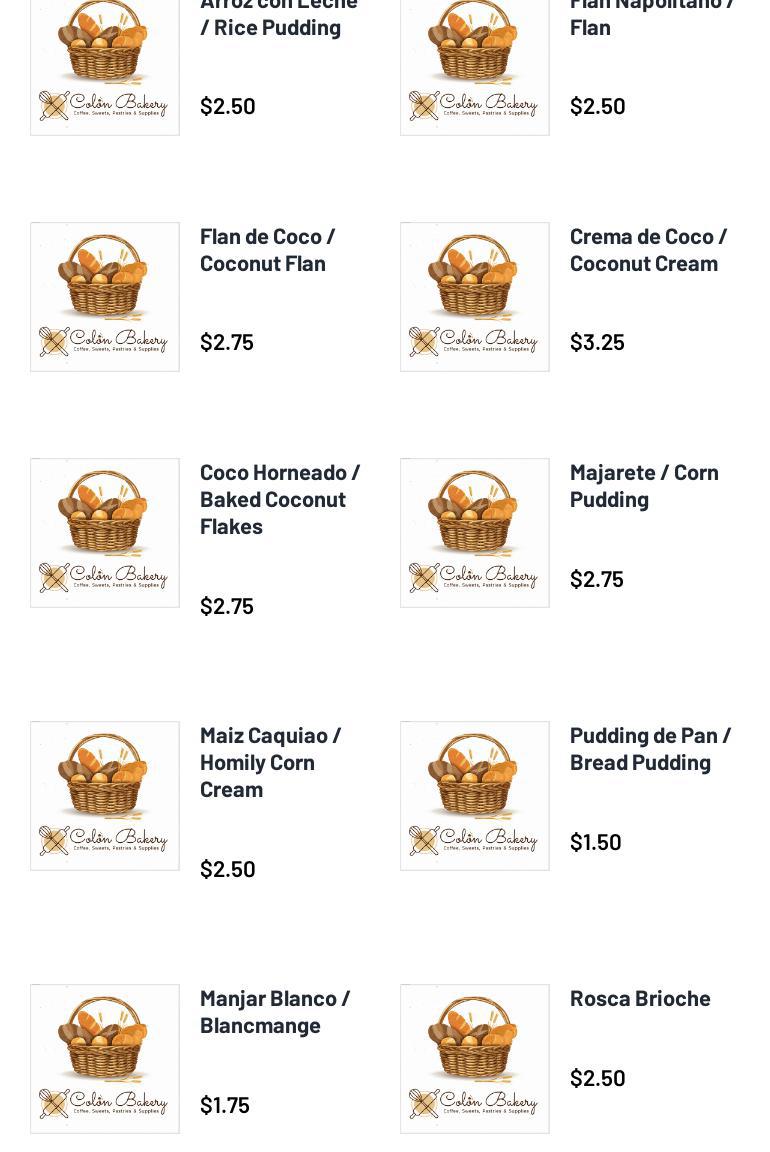Click the Flan de Coco basket image

coord(105,297)
